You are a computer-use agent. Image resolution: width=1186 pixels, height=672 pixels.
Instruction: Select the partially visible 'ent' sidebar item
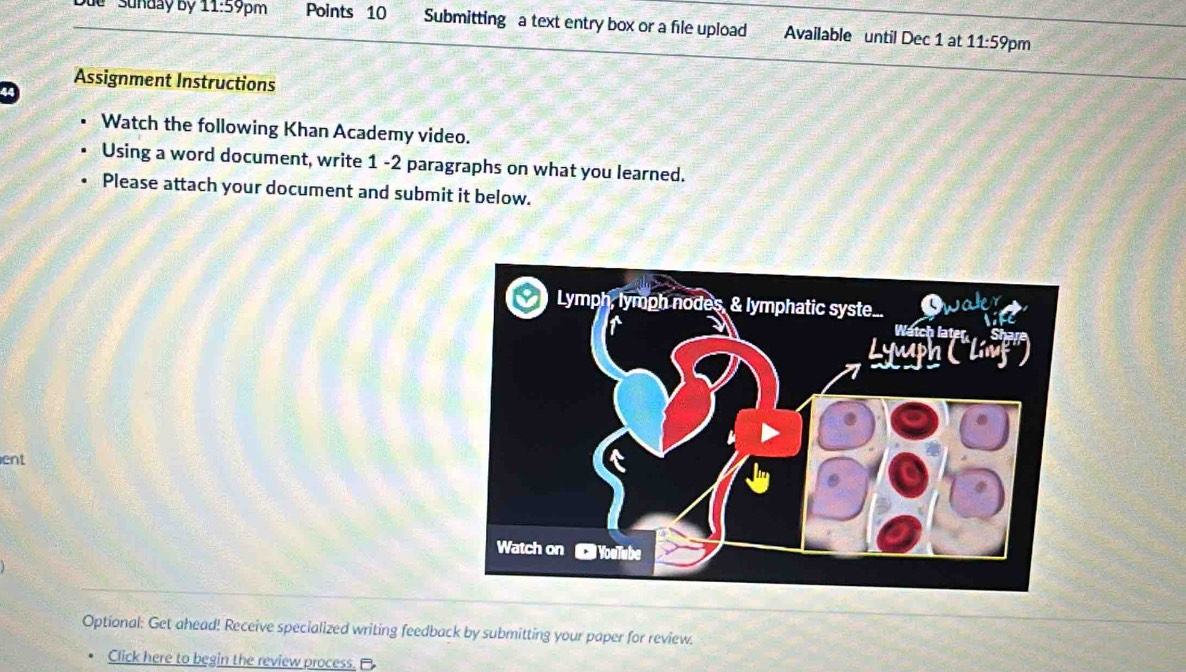[x=13, y=459]
